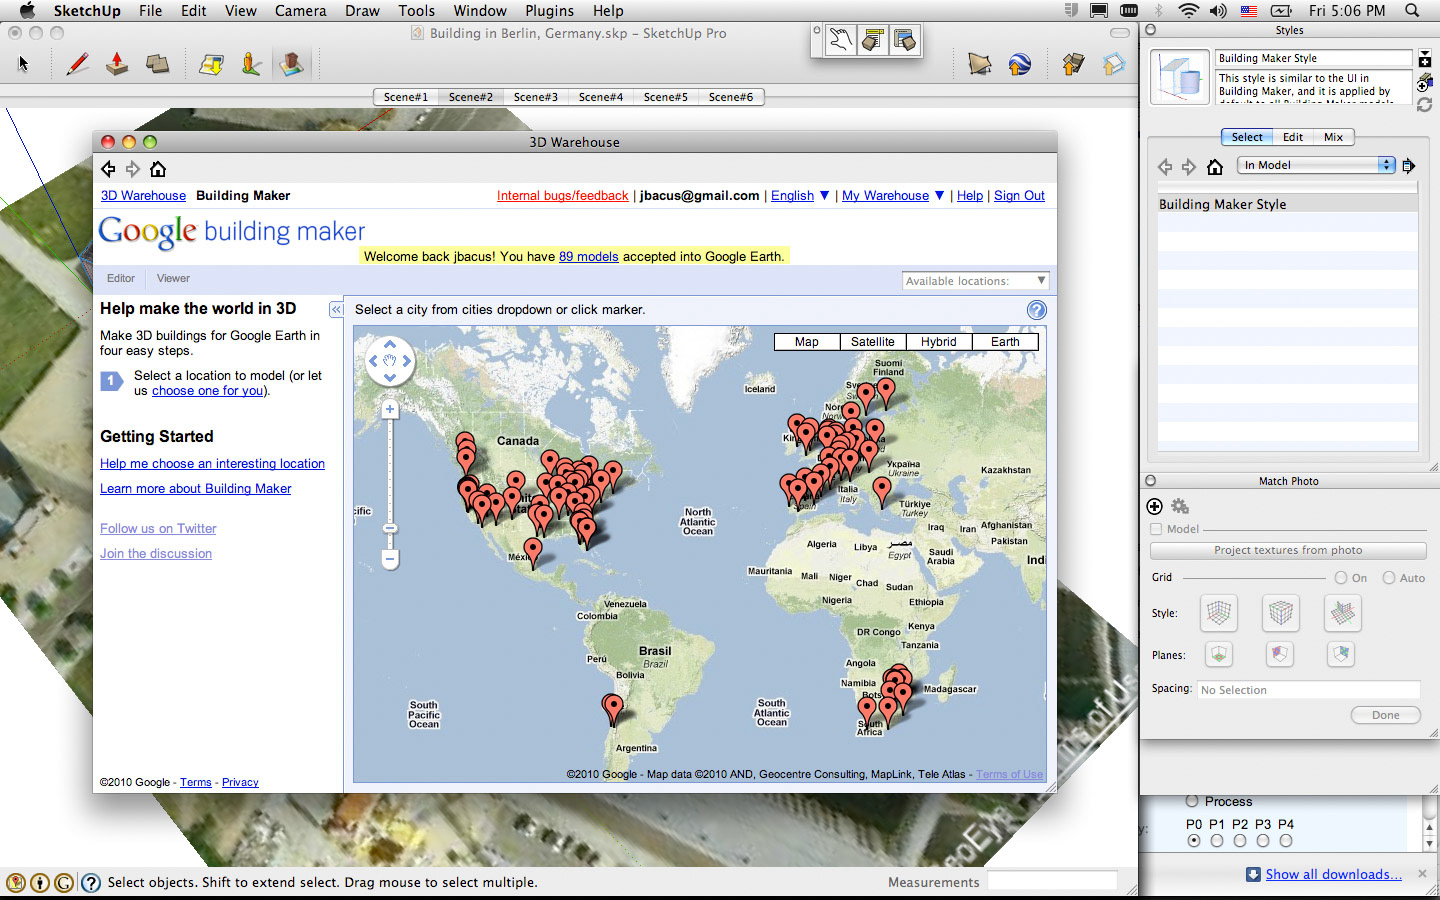
Task: Click the rightmost floating palette icon
Action: point(905,40)
